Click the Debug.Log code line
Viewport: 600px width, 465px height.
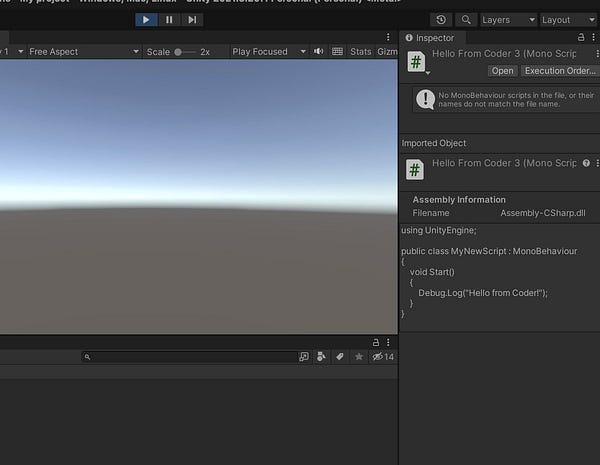(x=483, y=293)
